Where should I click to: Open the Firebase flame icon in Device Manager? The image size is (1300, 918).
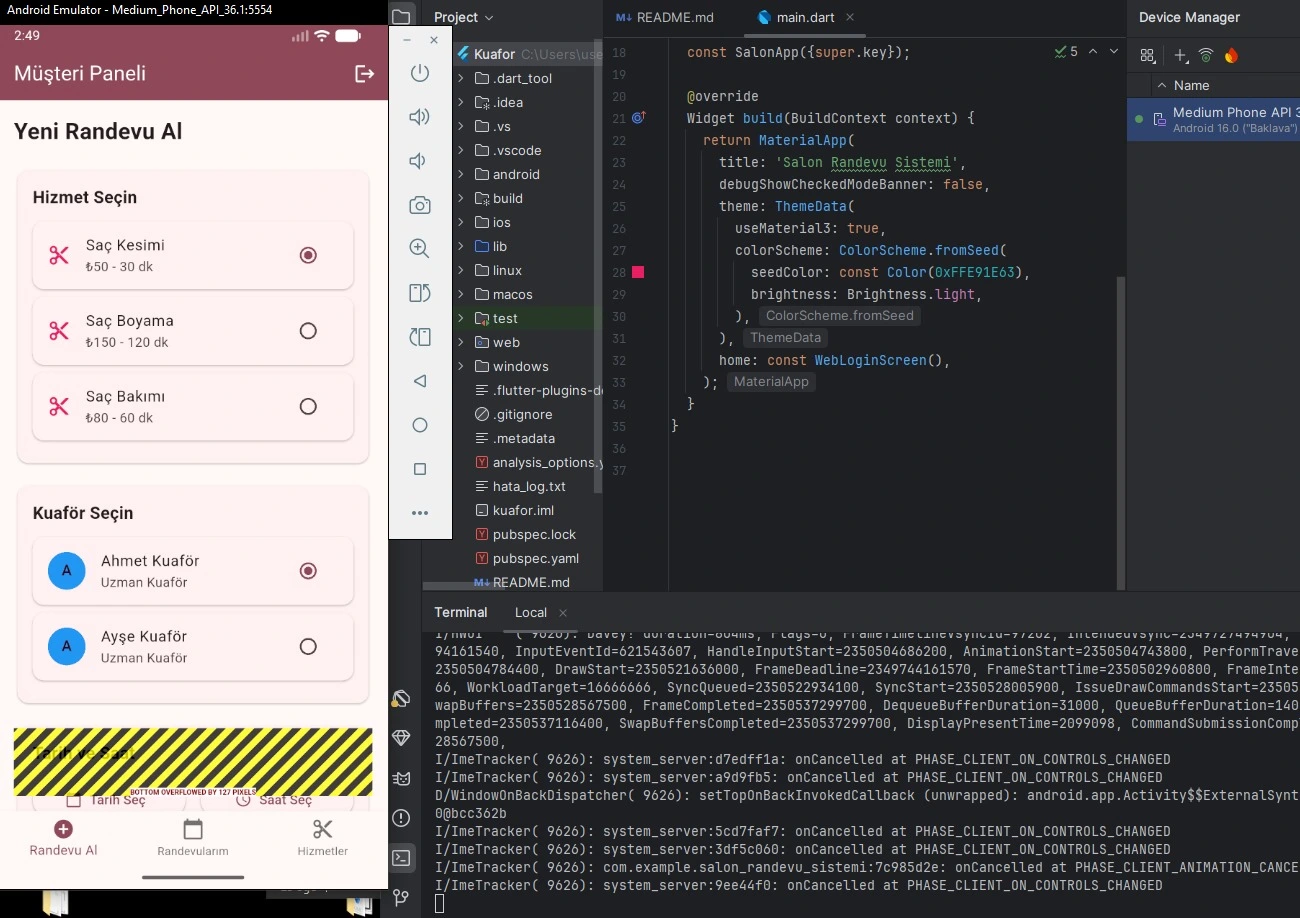(1231, 56)
